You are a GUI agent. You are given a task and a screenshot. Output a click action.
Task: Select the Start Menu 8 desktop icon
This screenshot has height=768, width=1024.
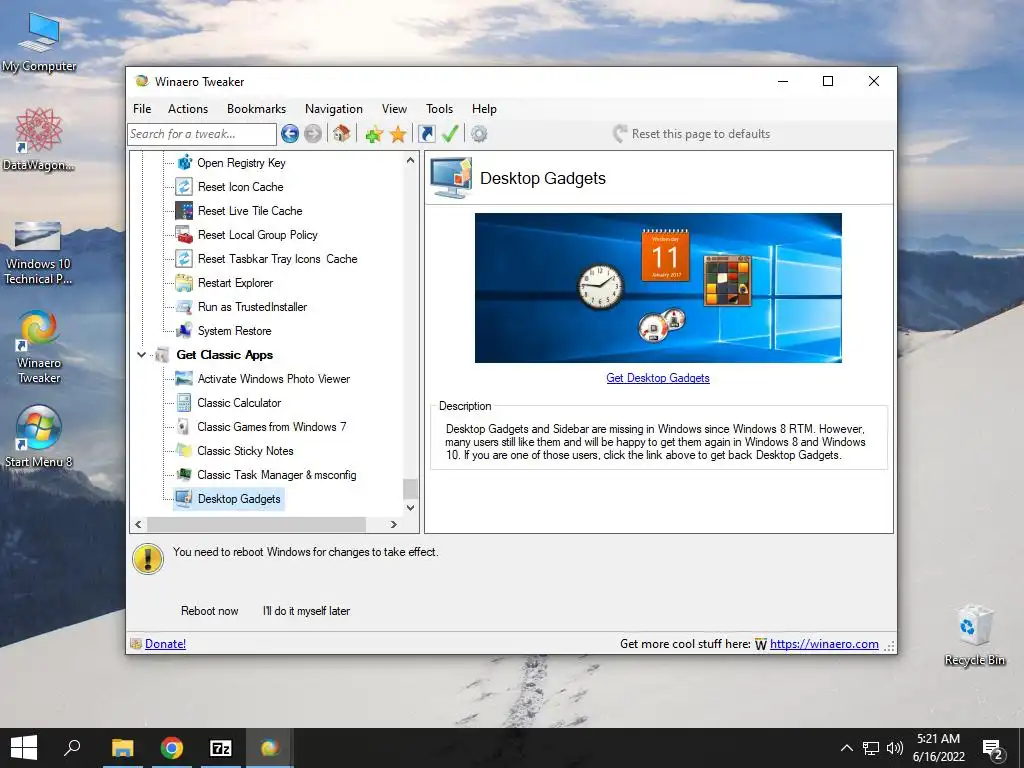[39, 436]
